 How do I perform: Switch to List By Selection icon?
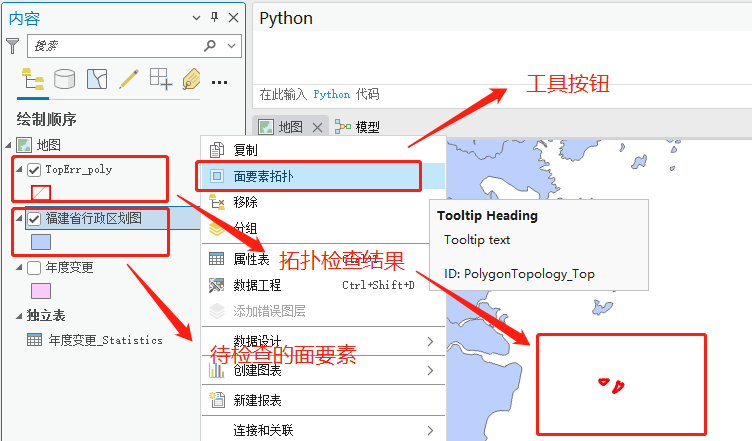click(x=96, y=79)
